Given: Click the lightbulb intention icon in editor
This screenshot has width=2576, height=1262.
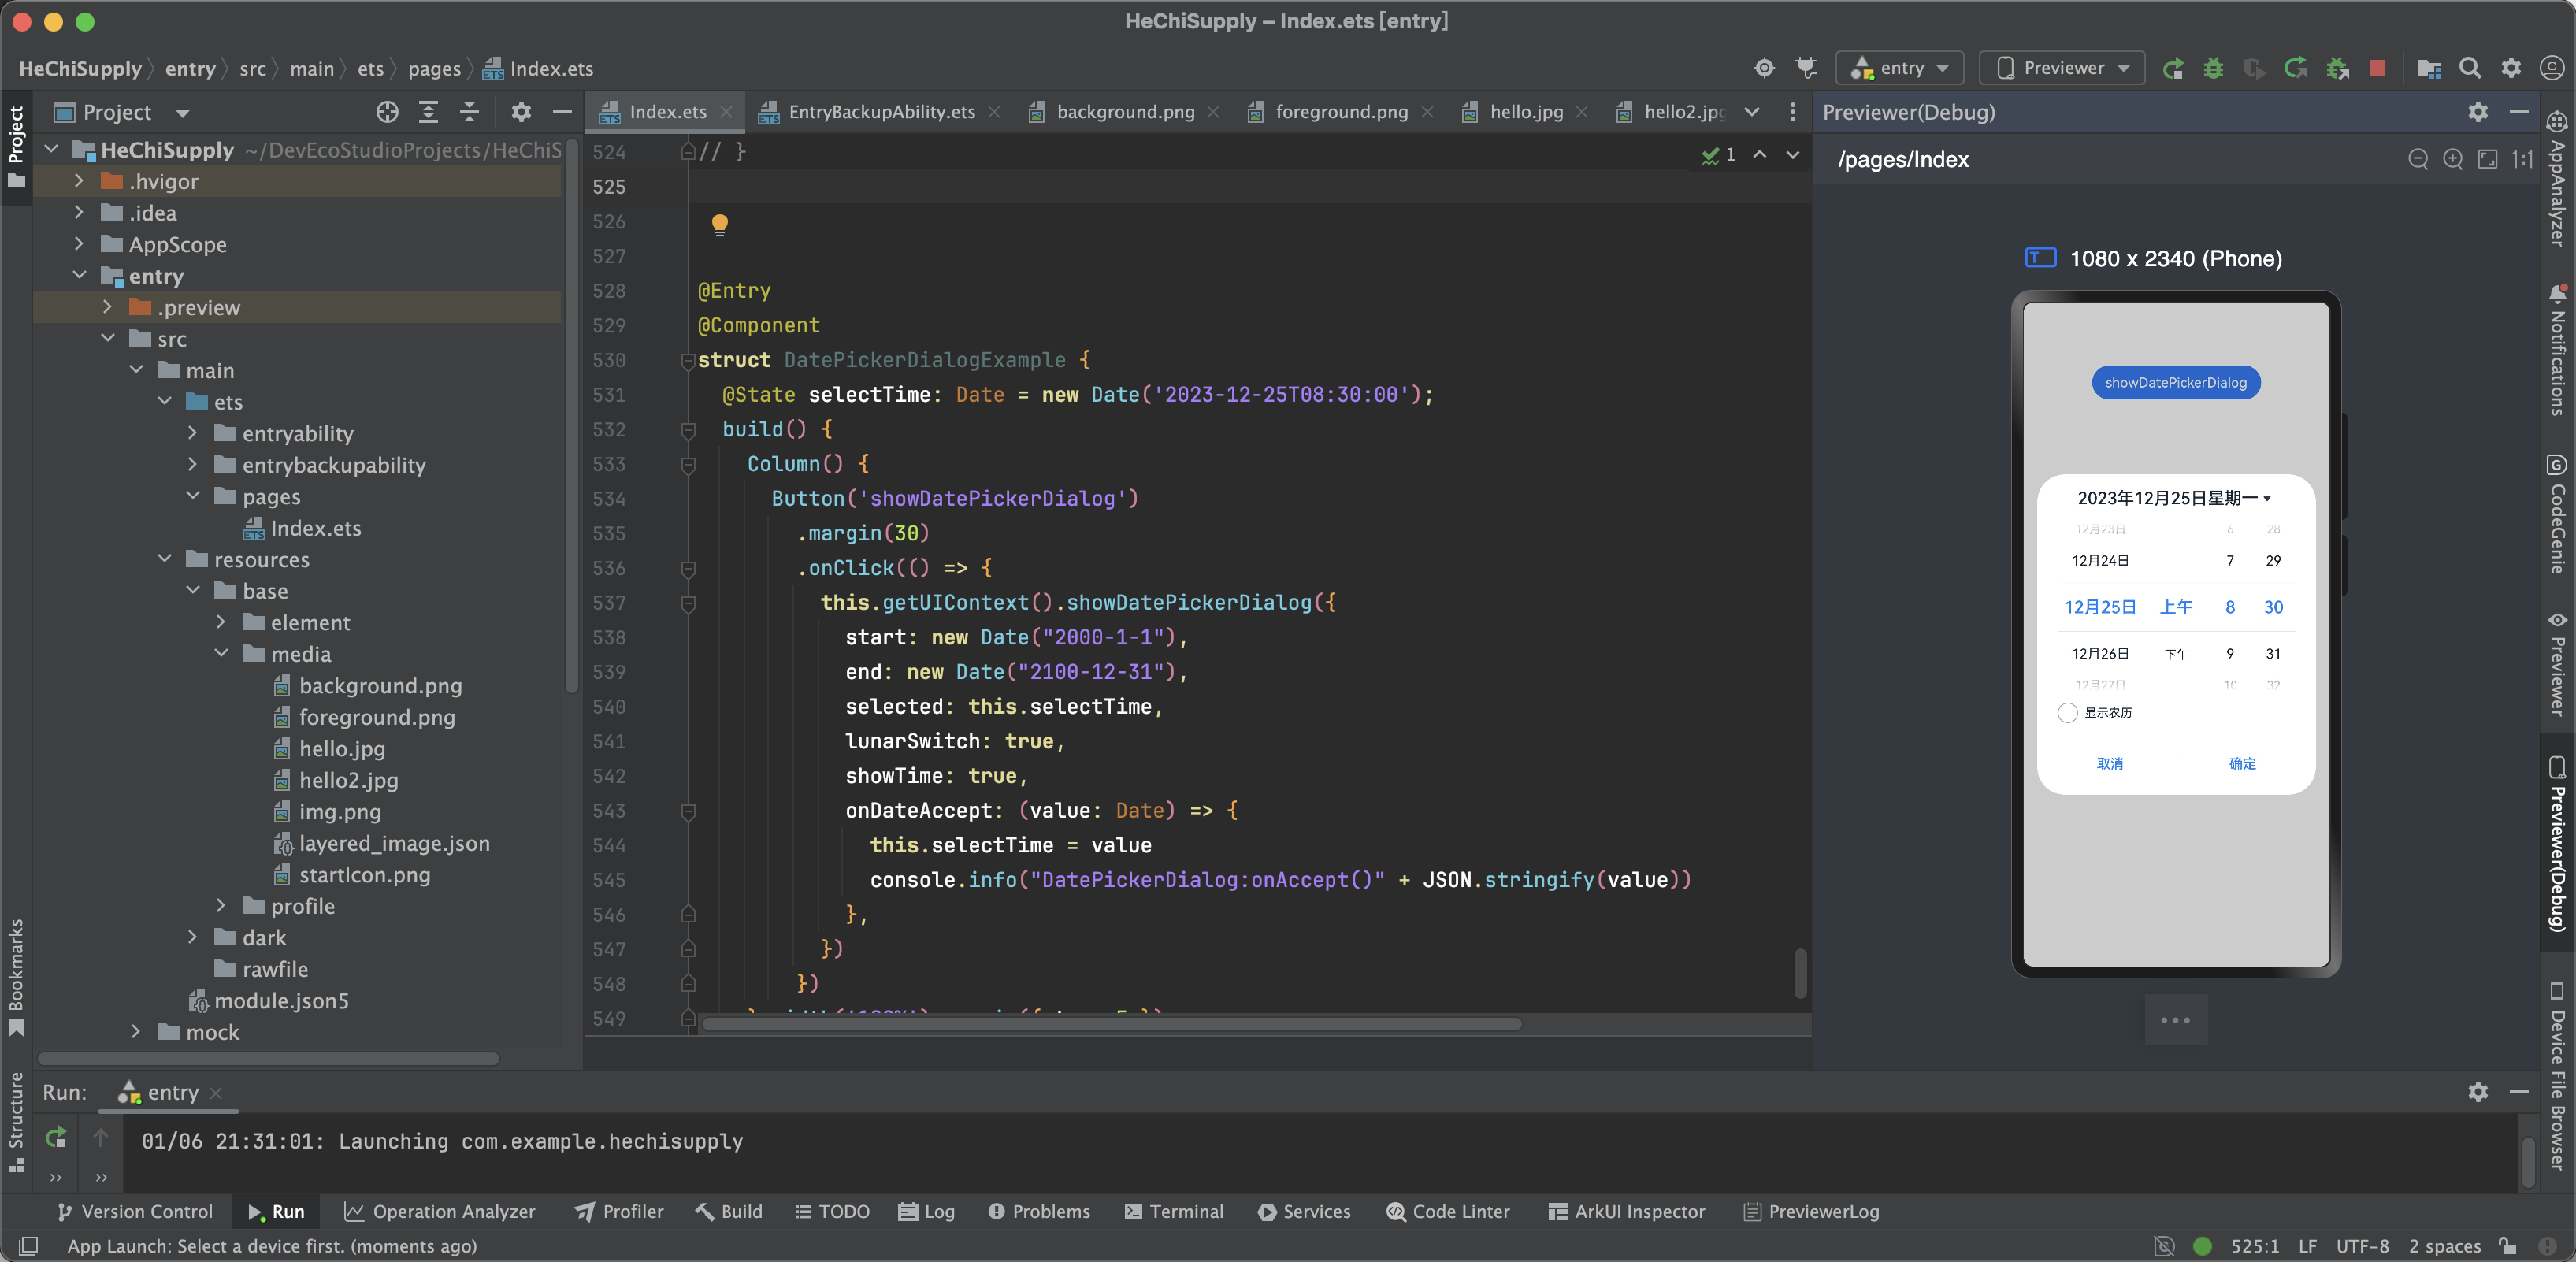Looking at the screenshot, I should [x=719, y=224].
